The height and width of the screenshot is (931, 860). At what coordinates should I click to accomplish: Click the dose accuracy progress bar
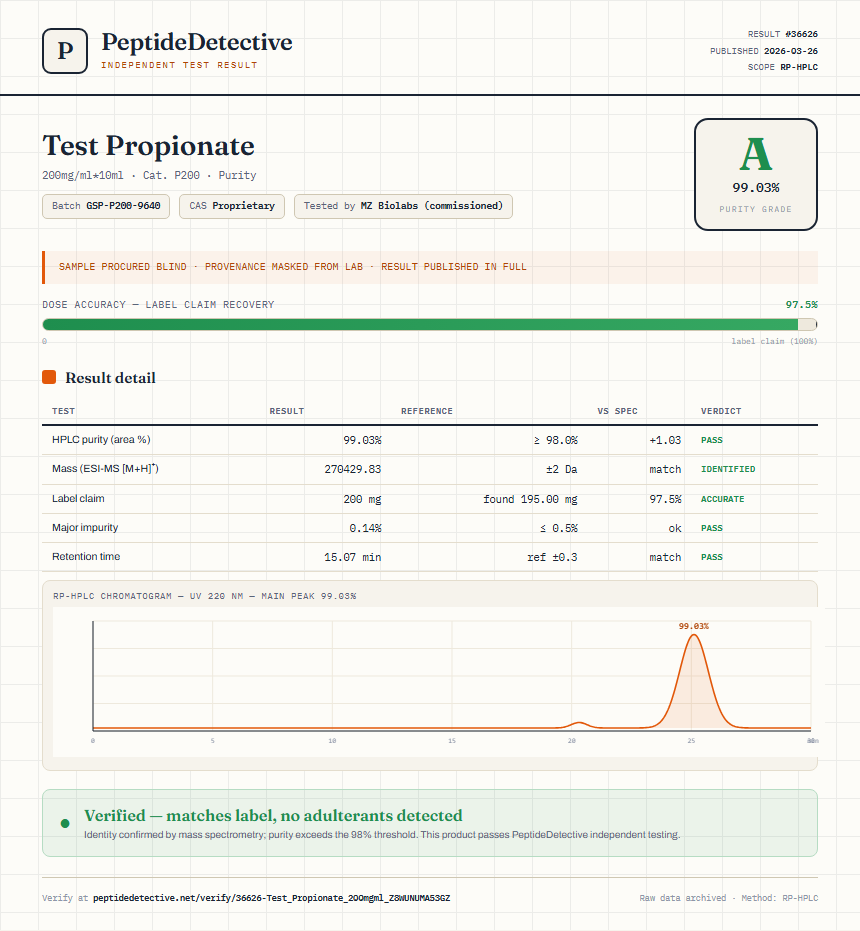430,324
